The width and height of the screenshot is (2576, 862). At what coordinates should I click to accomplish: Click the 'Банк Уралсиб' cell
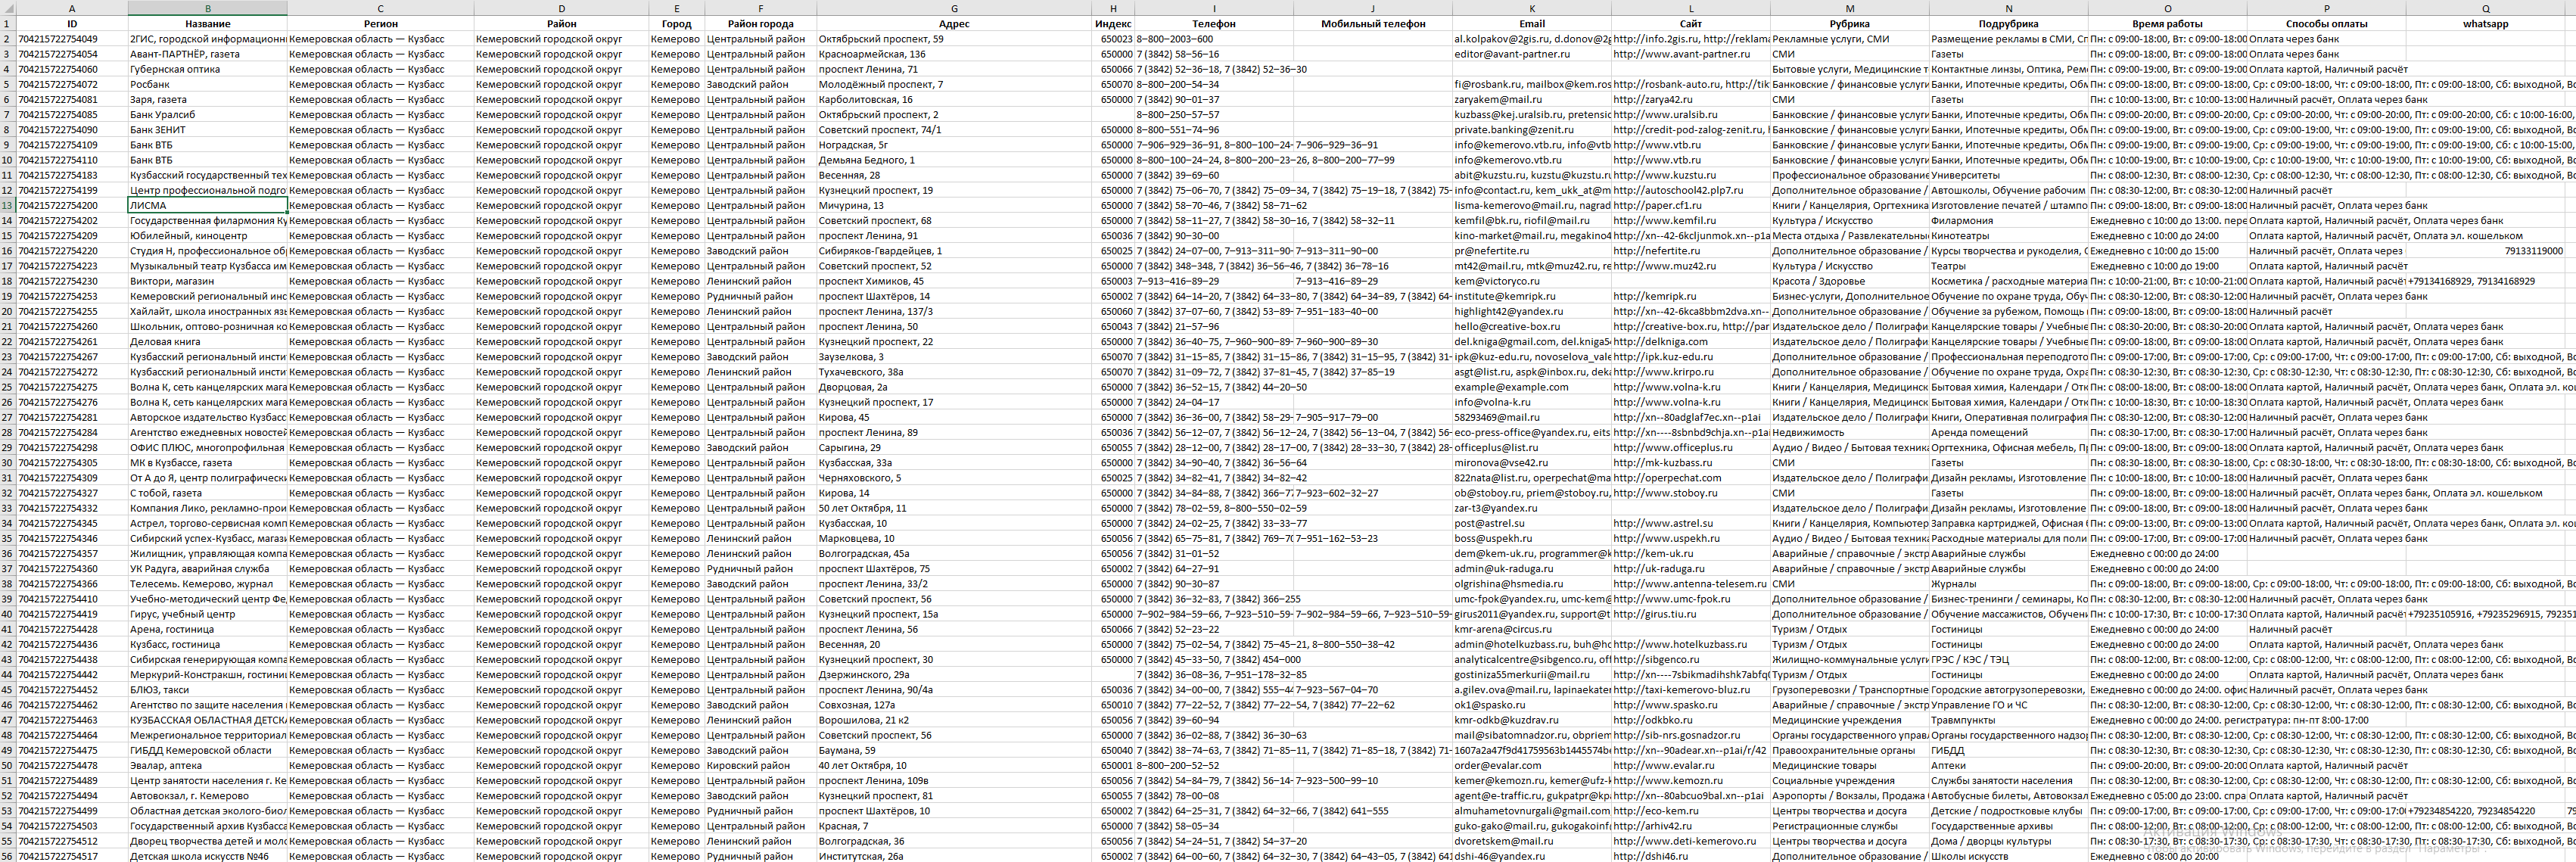(207, 114)
